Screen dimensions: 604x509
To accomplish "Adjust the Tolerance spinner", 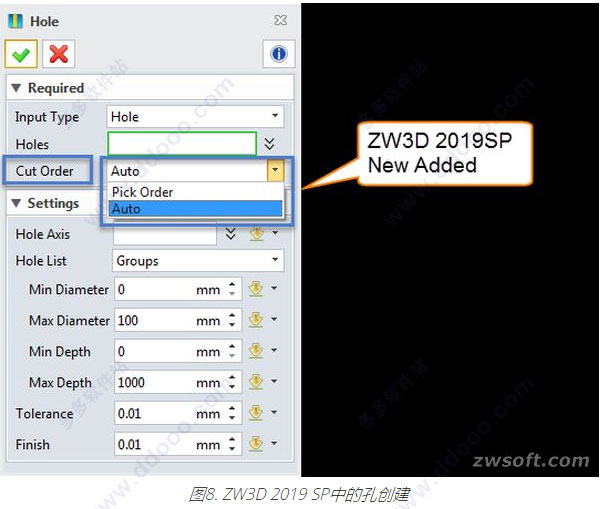I will (x=232, y=413).
